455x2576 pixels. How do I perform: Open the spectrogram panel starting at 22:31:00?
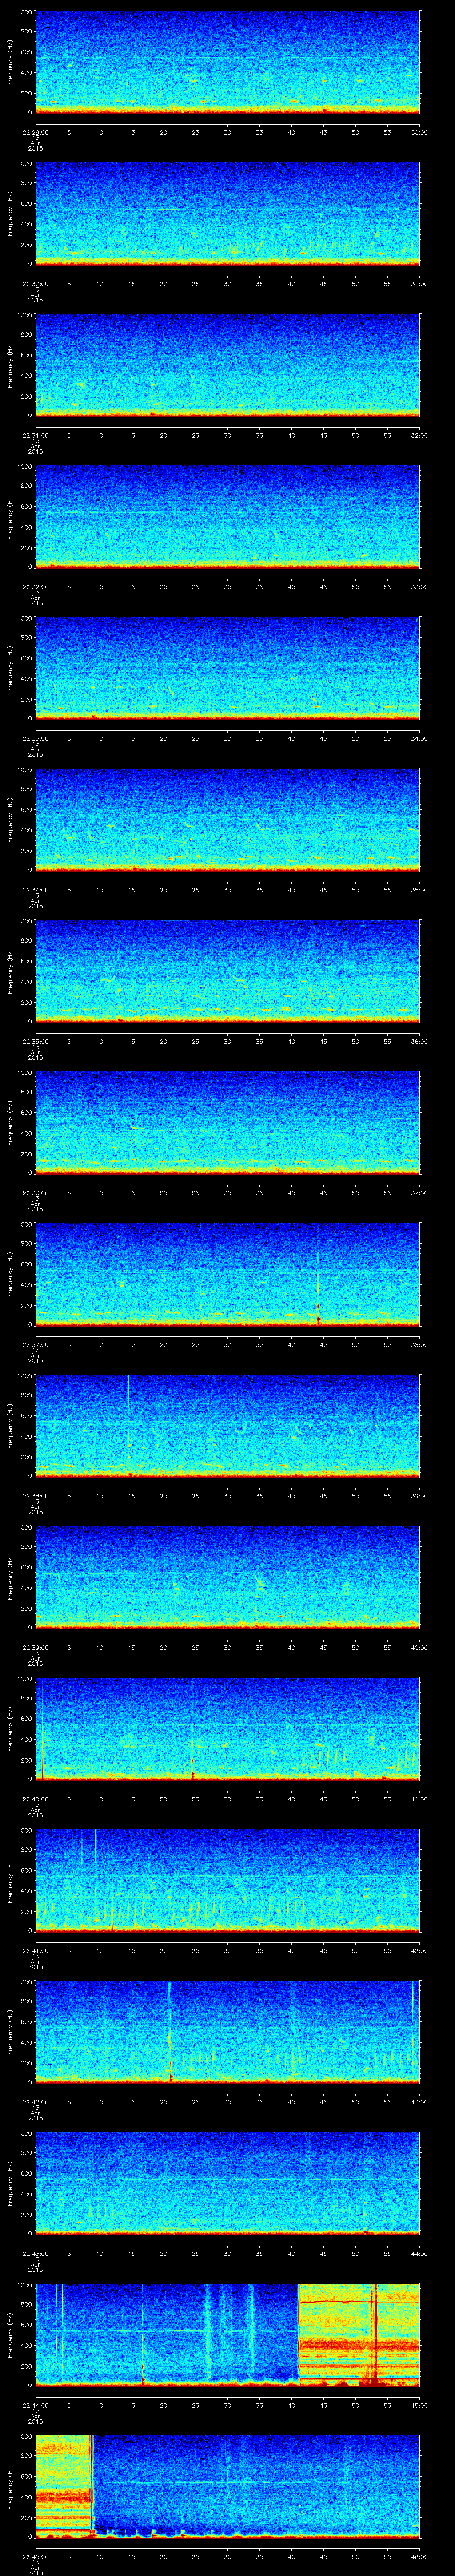click(228, 366)
